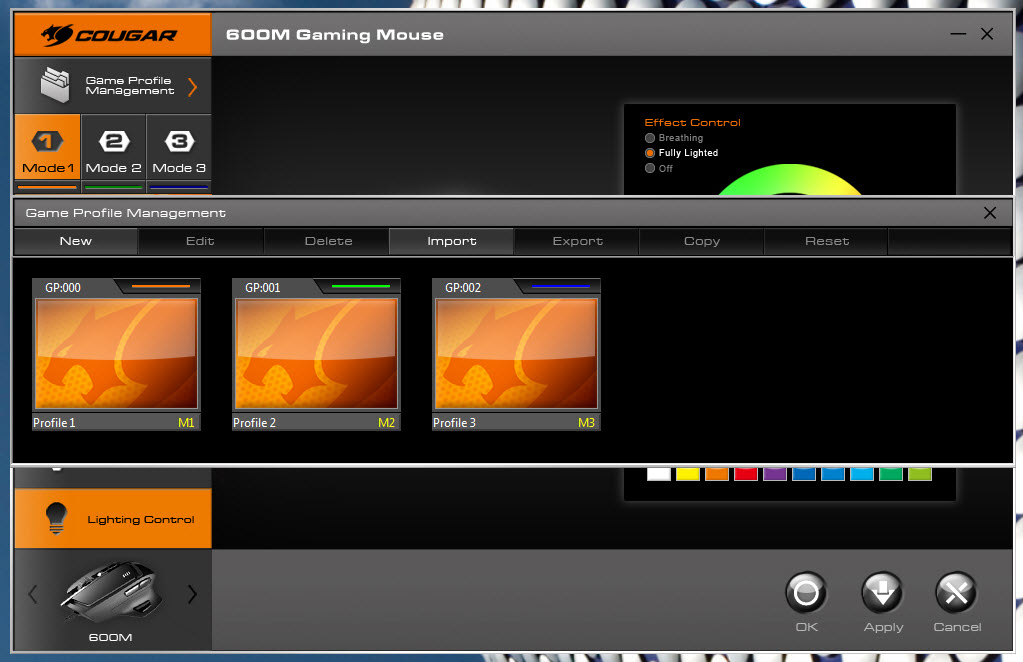The width and height of the screenshot is (1023, 662).
Task: Minimize the Cougar window
Action: click(x=958, y=34)
